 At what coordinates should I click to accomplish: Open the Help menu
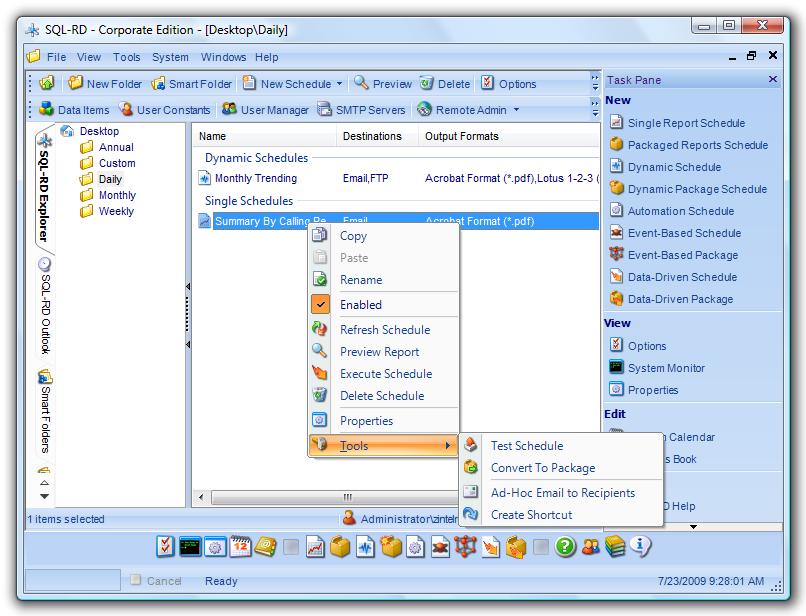click(267, 57)
